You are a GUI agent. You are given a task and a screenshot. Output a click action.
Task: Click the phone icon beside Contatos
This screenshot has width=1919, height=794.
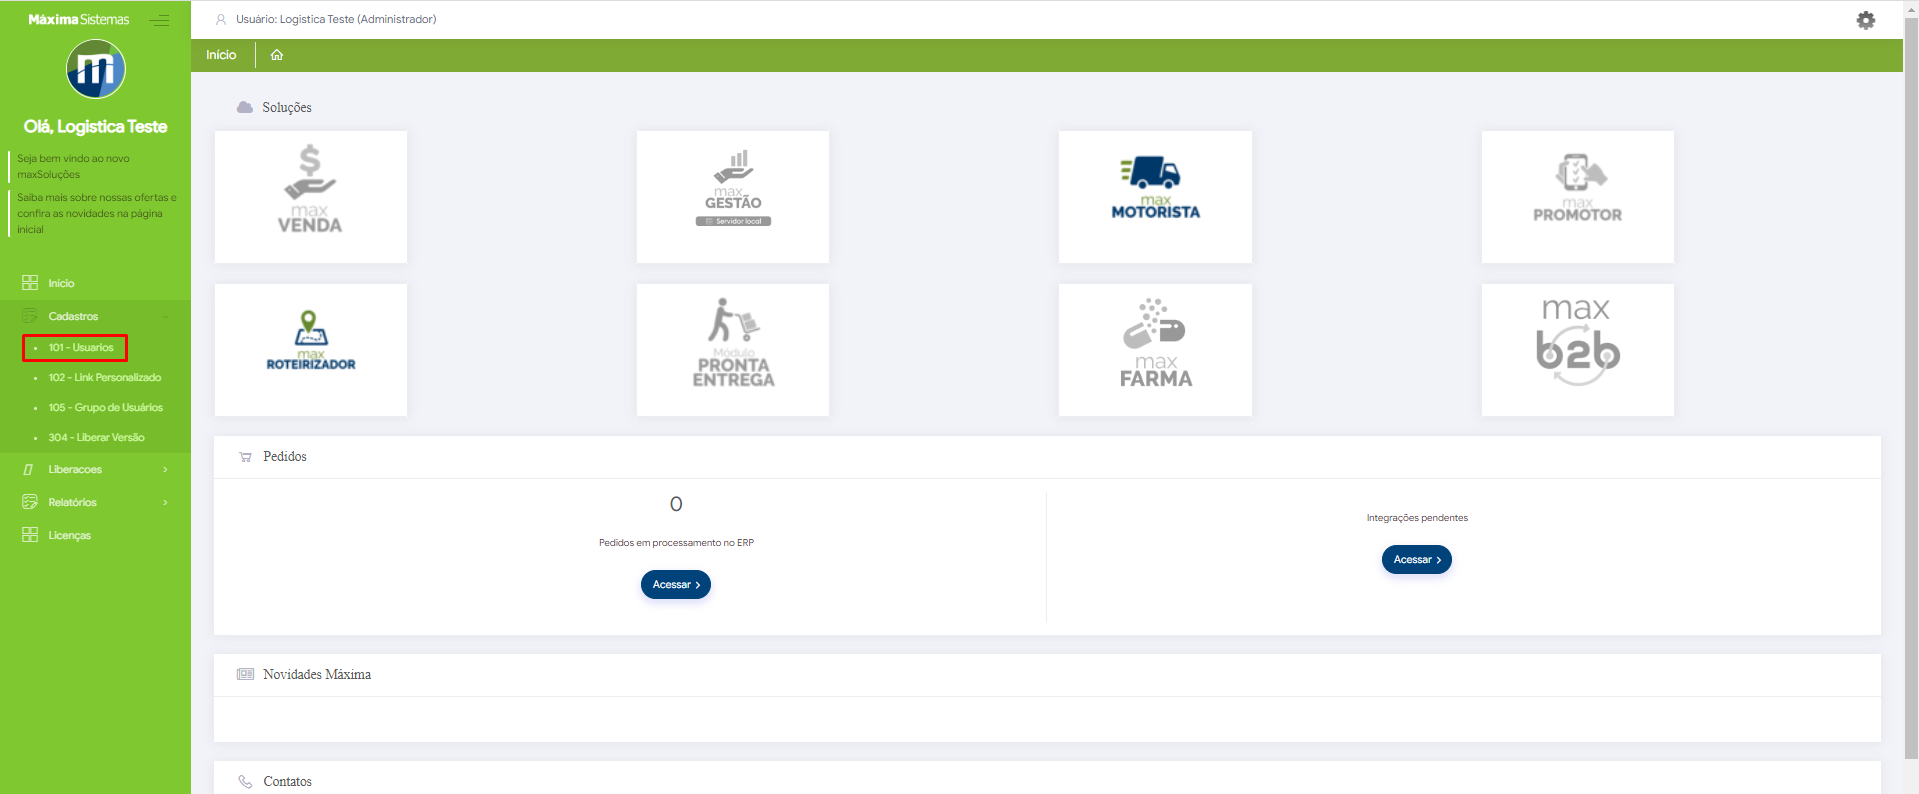click(245, 782)
